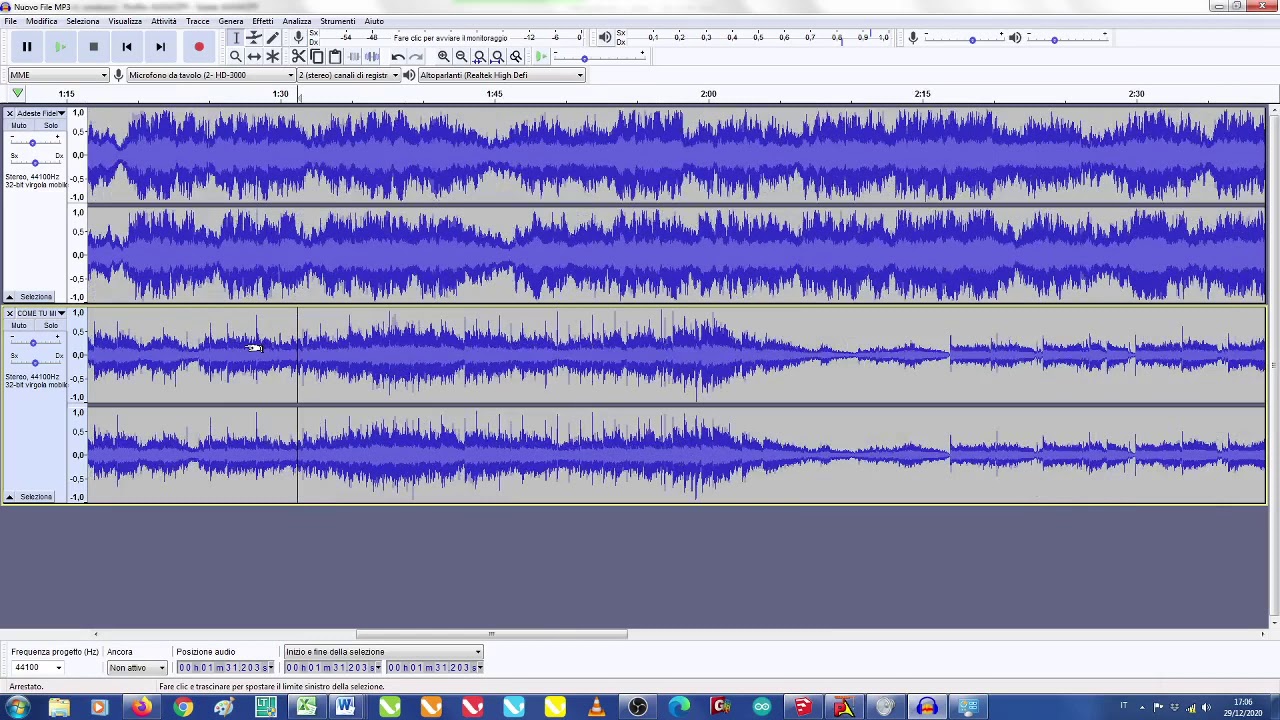This screenshot has height=720, width=1280.
Task: Zoom out of the waveform
Action: (461, 57)
